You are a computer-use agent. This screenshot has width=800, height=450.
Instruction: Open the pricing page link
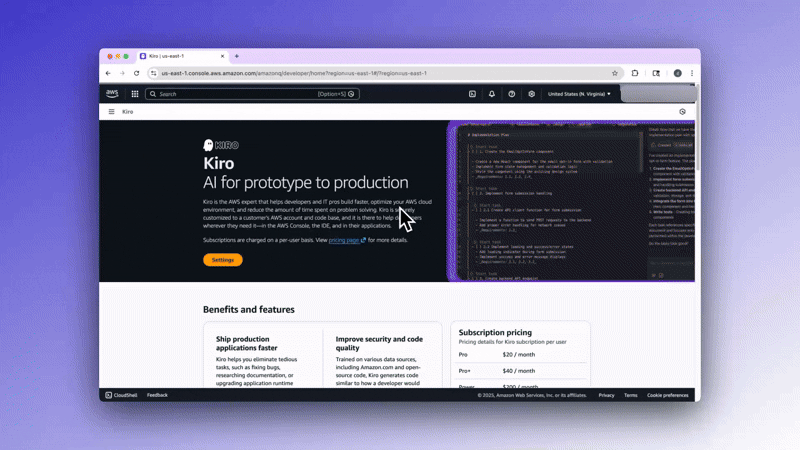[347, 240]
